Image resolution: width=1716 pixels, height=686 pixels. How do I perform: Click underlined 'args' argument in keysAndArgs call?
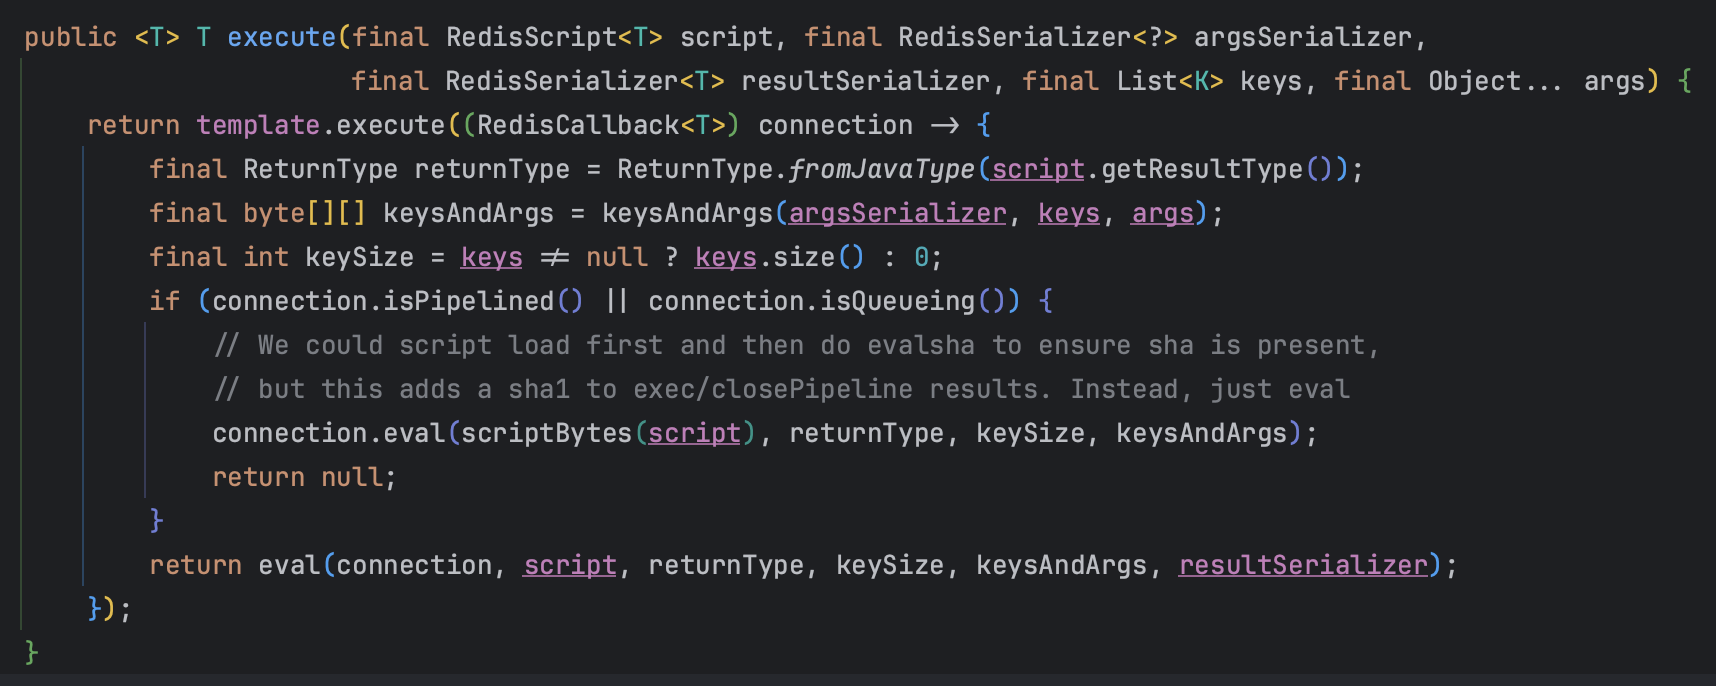click(x=1163, y=213)
